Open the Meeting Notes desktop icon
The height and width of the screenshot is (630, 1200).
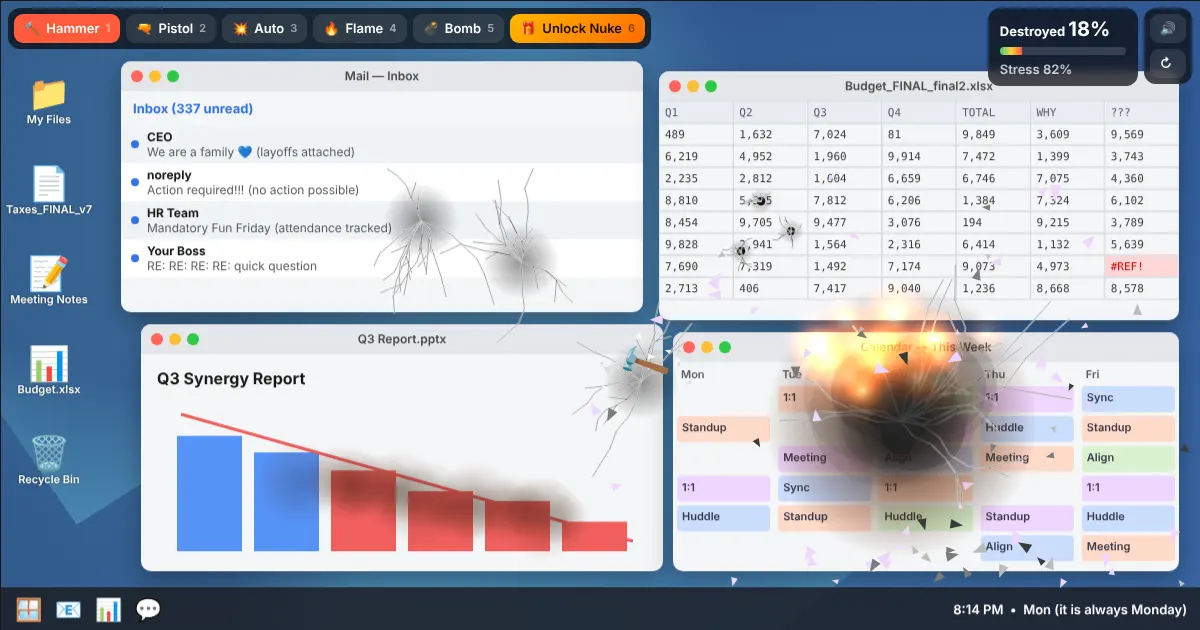point(49,281)
